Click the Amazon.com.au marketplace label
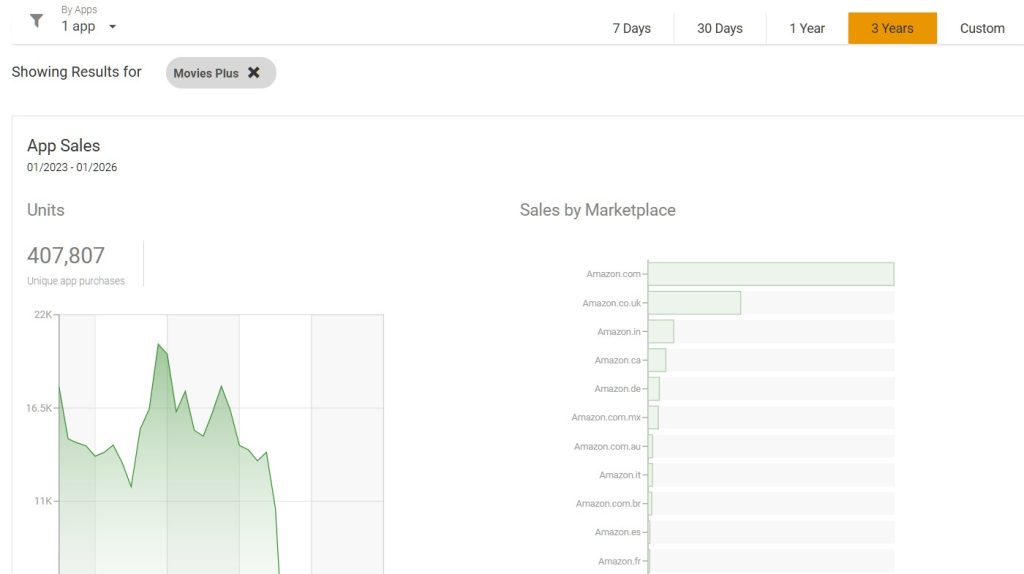 coord(607,447)
